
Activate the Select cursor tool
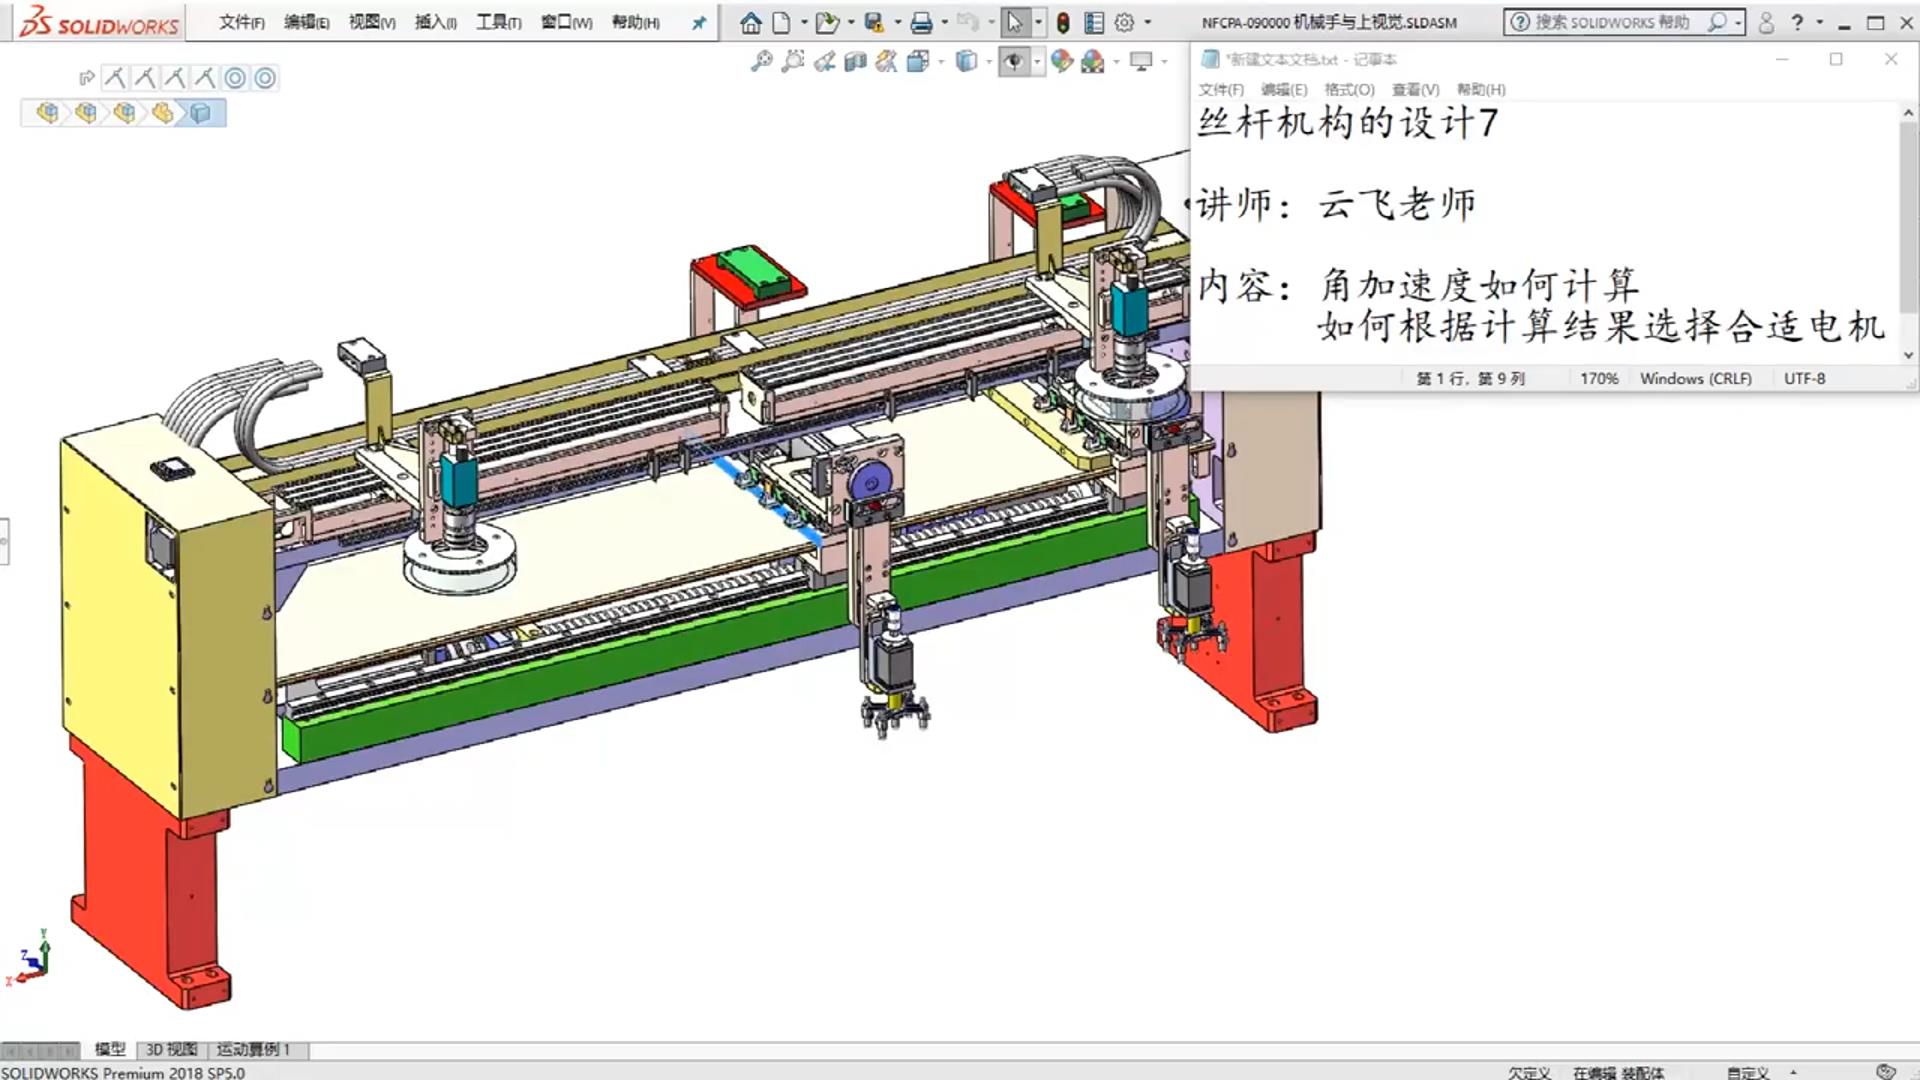1014,22
